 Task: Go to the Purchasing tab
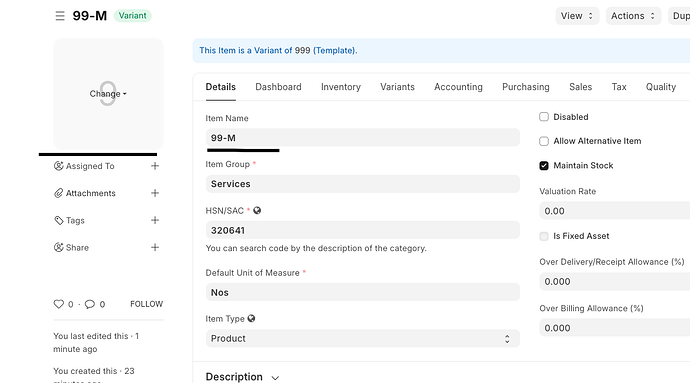[525, 87]
